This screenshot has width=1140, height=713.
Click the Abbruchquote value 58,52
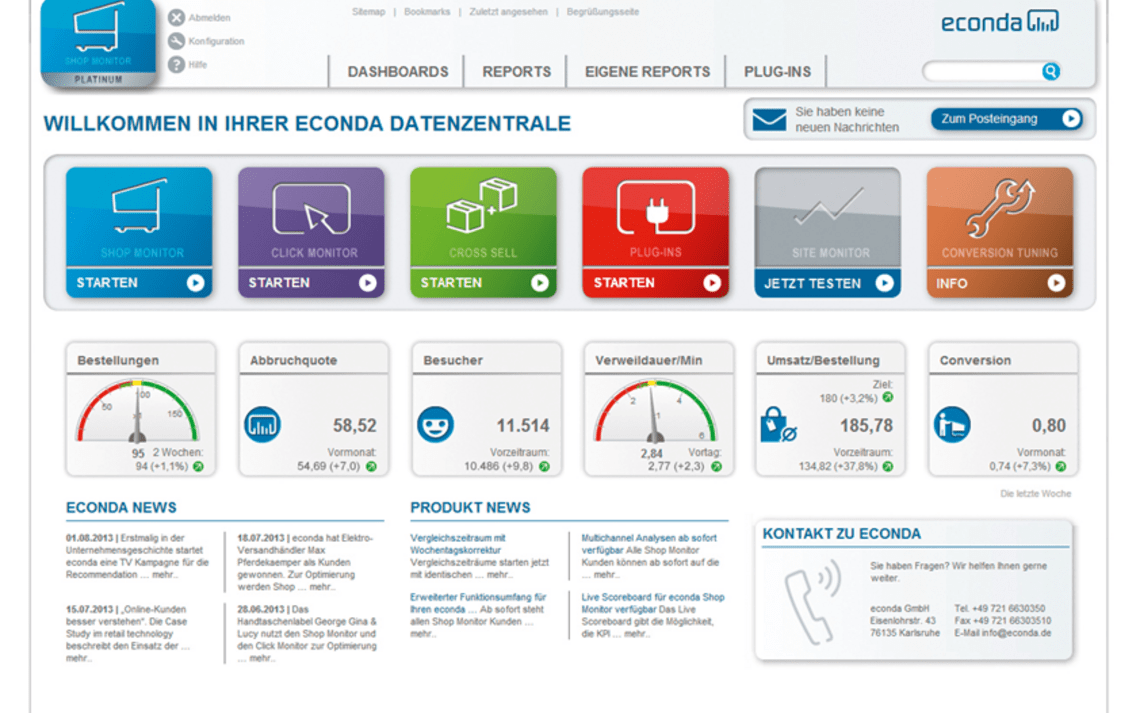click(355, 426)
